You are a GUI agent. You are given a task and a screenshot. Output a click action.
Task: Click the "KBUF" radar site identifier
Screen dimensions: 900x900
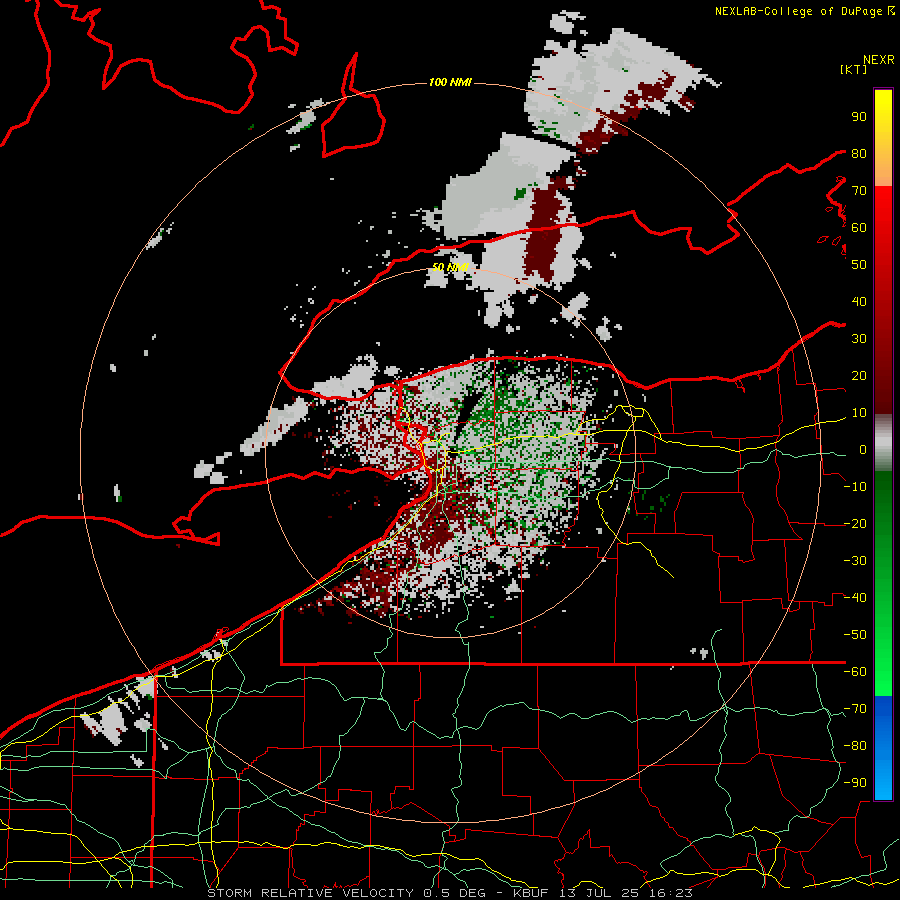[x=531, y=893]
